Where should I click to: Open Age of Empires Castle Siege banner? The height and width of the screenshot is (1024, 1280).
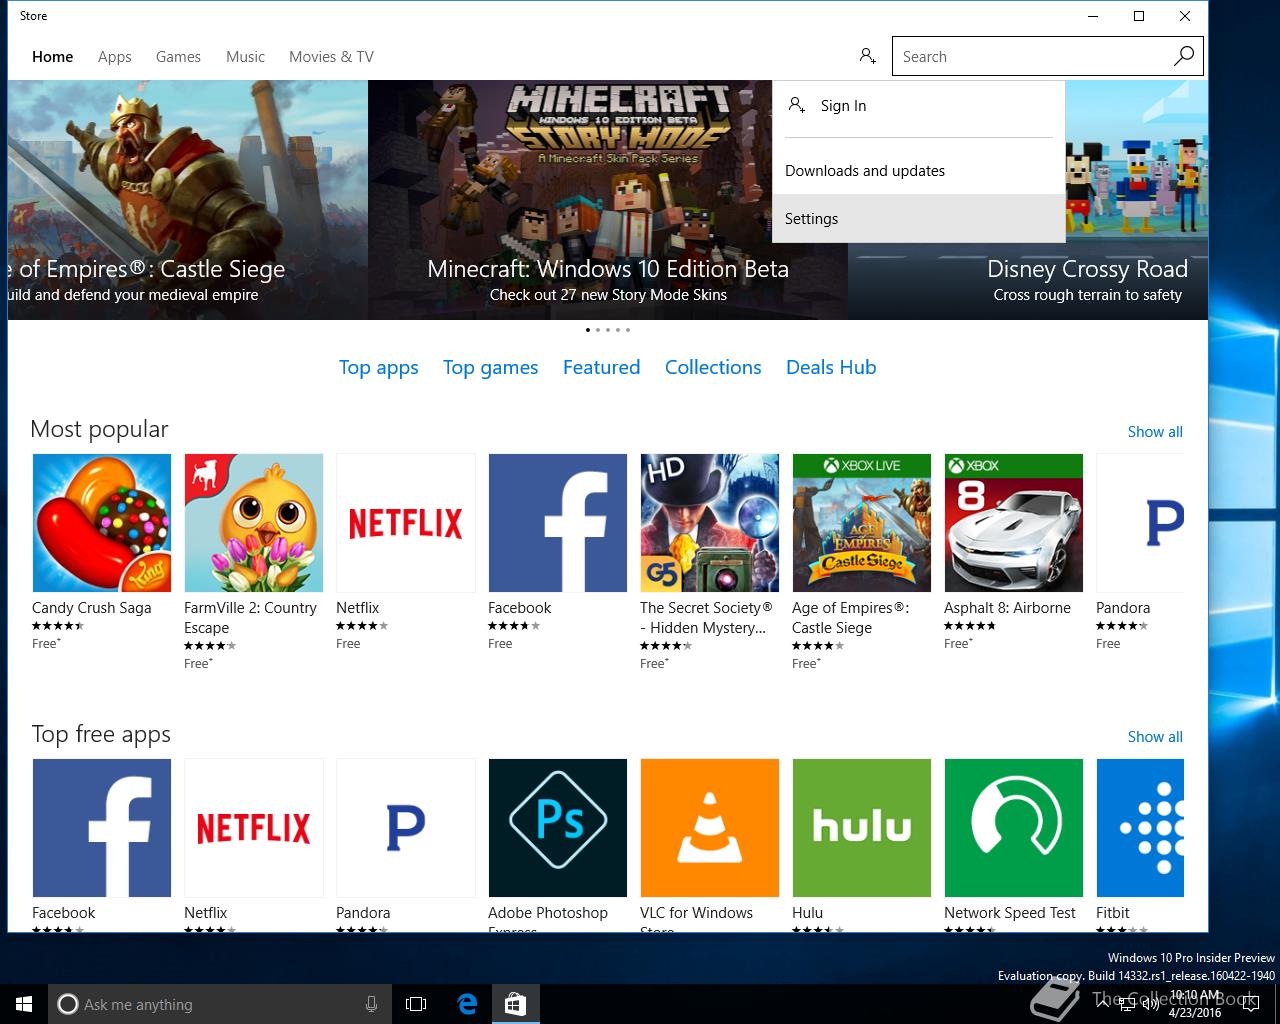[188, 200]
